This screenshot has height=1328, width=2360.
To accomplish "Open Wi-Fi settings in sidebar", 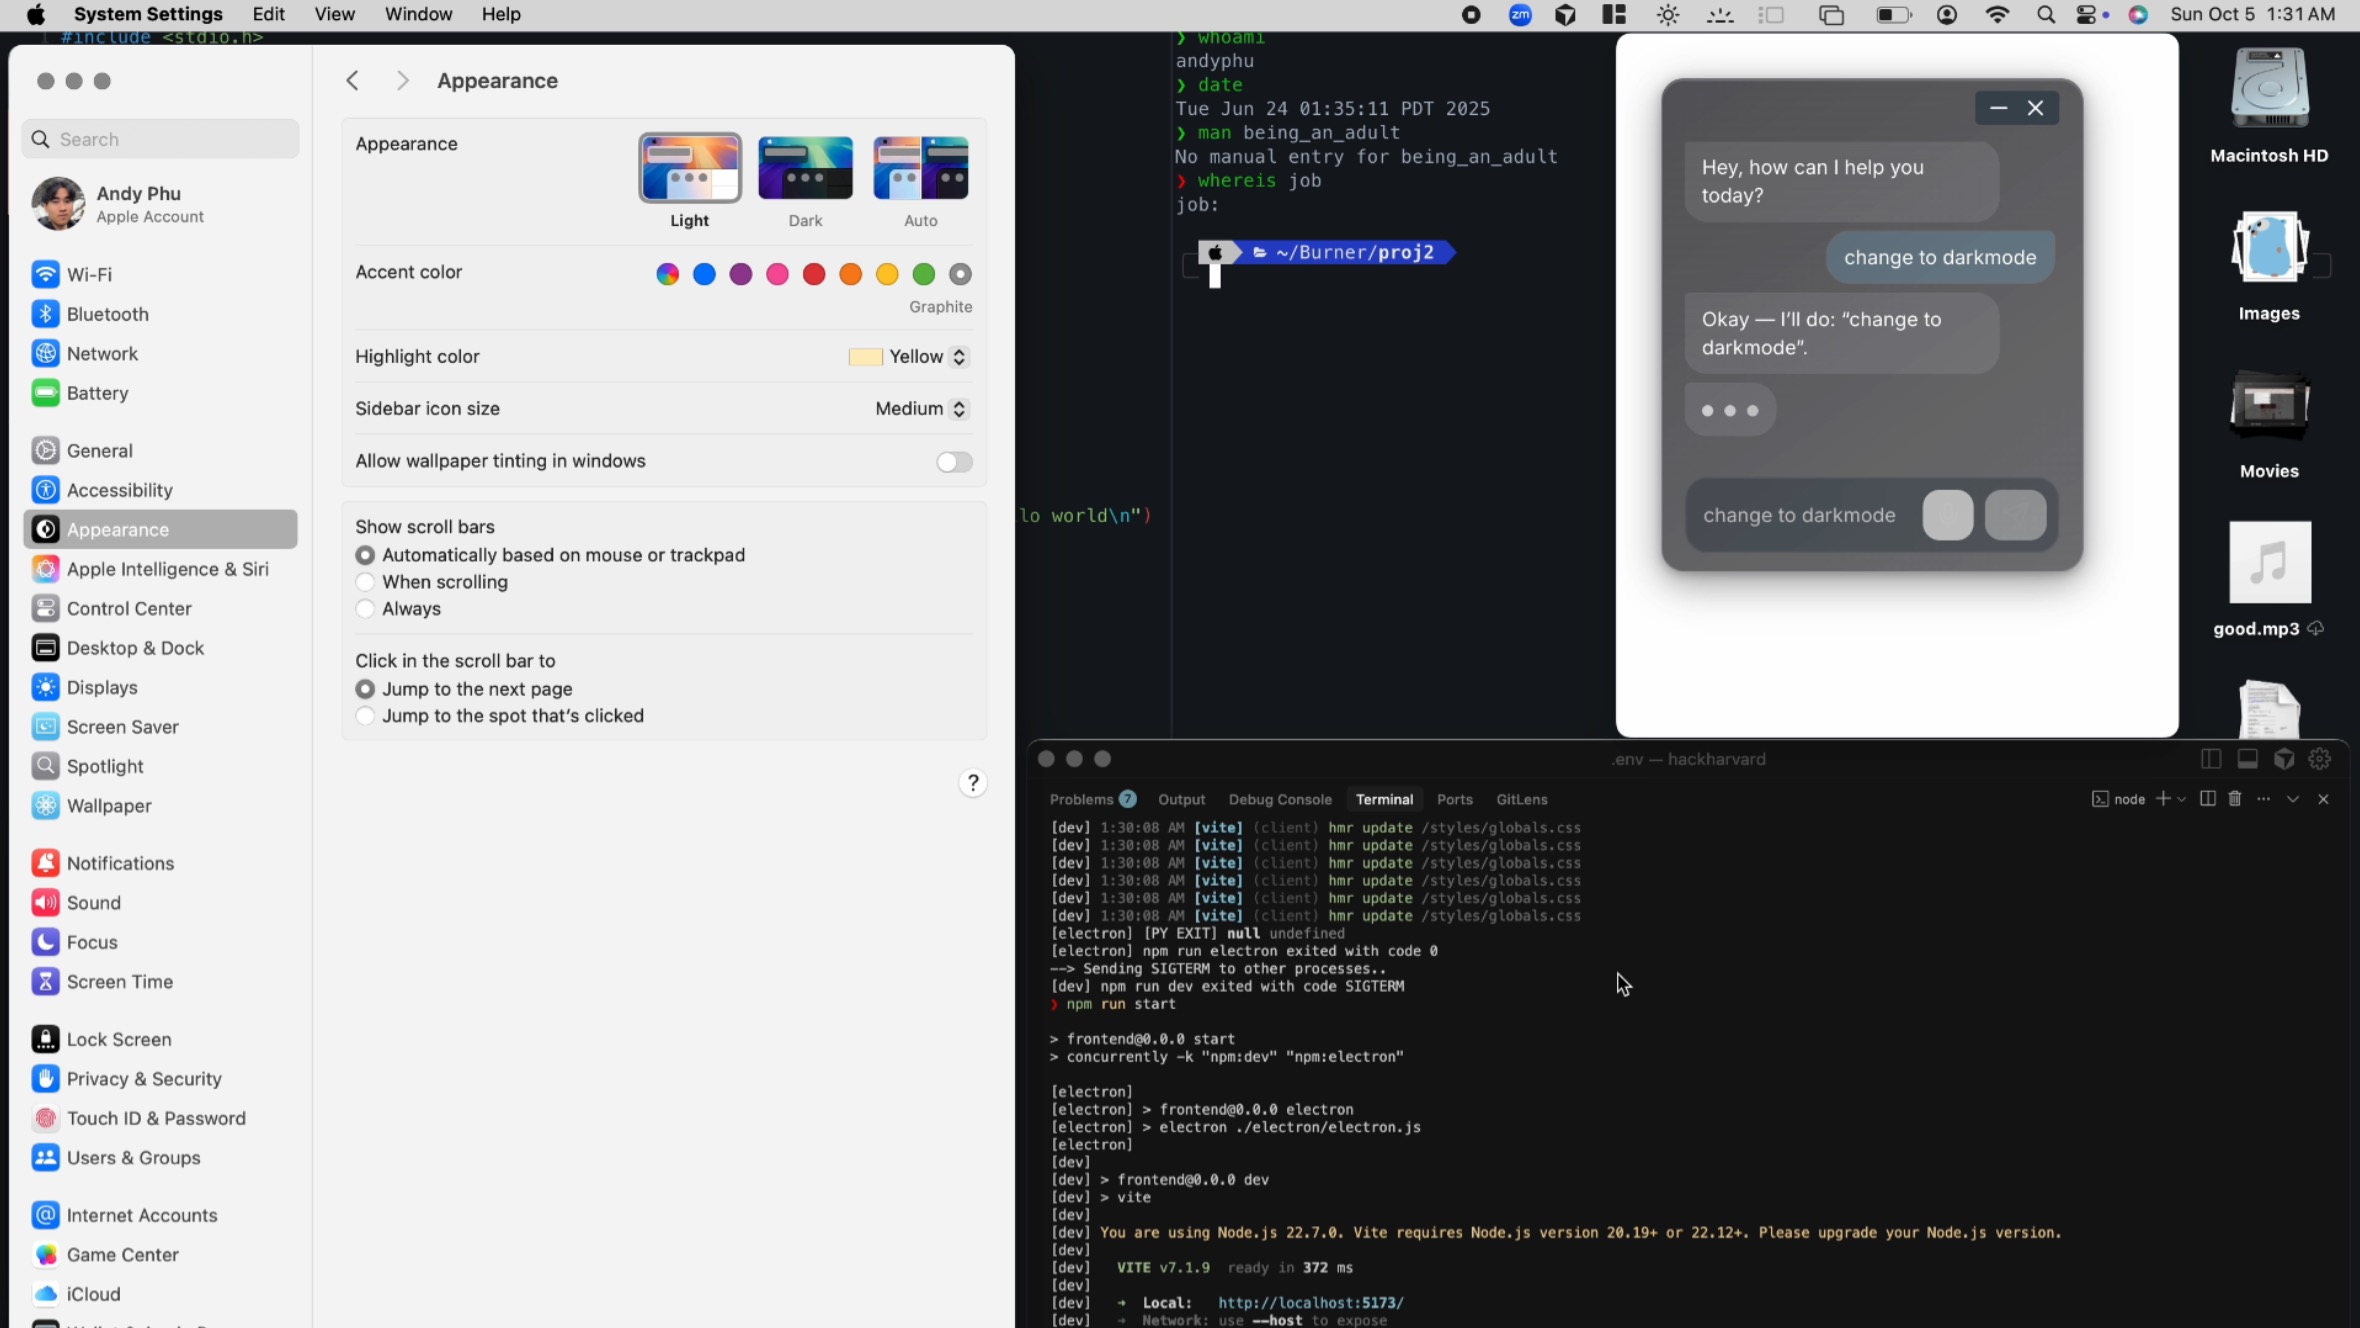I will (88, 274).
